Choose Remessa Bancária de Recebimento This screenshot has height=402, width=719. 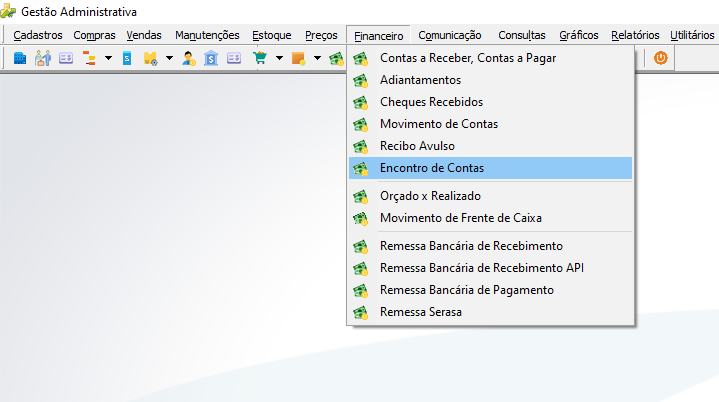(x=490, y=246)
